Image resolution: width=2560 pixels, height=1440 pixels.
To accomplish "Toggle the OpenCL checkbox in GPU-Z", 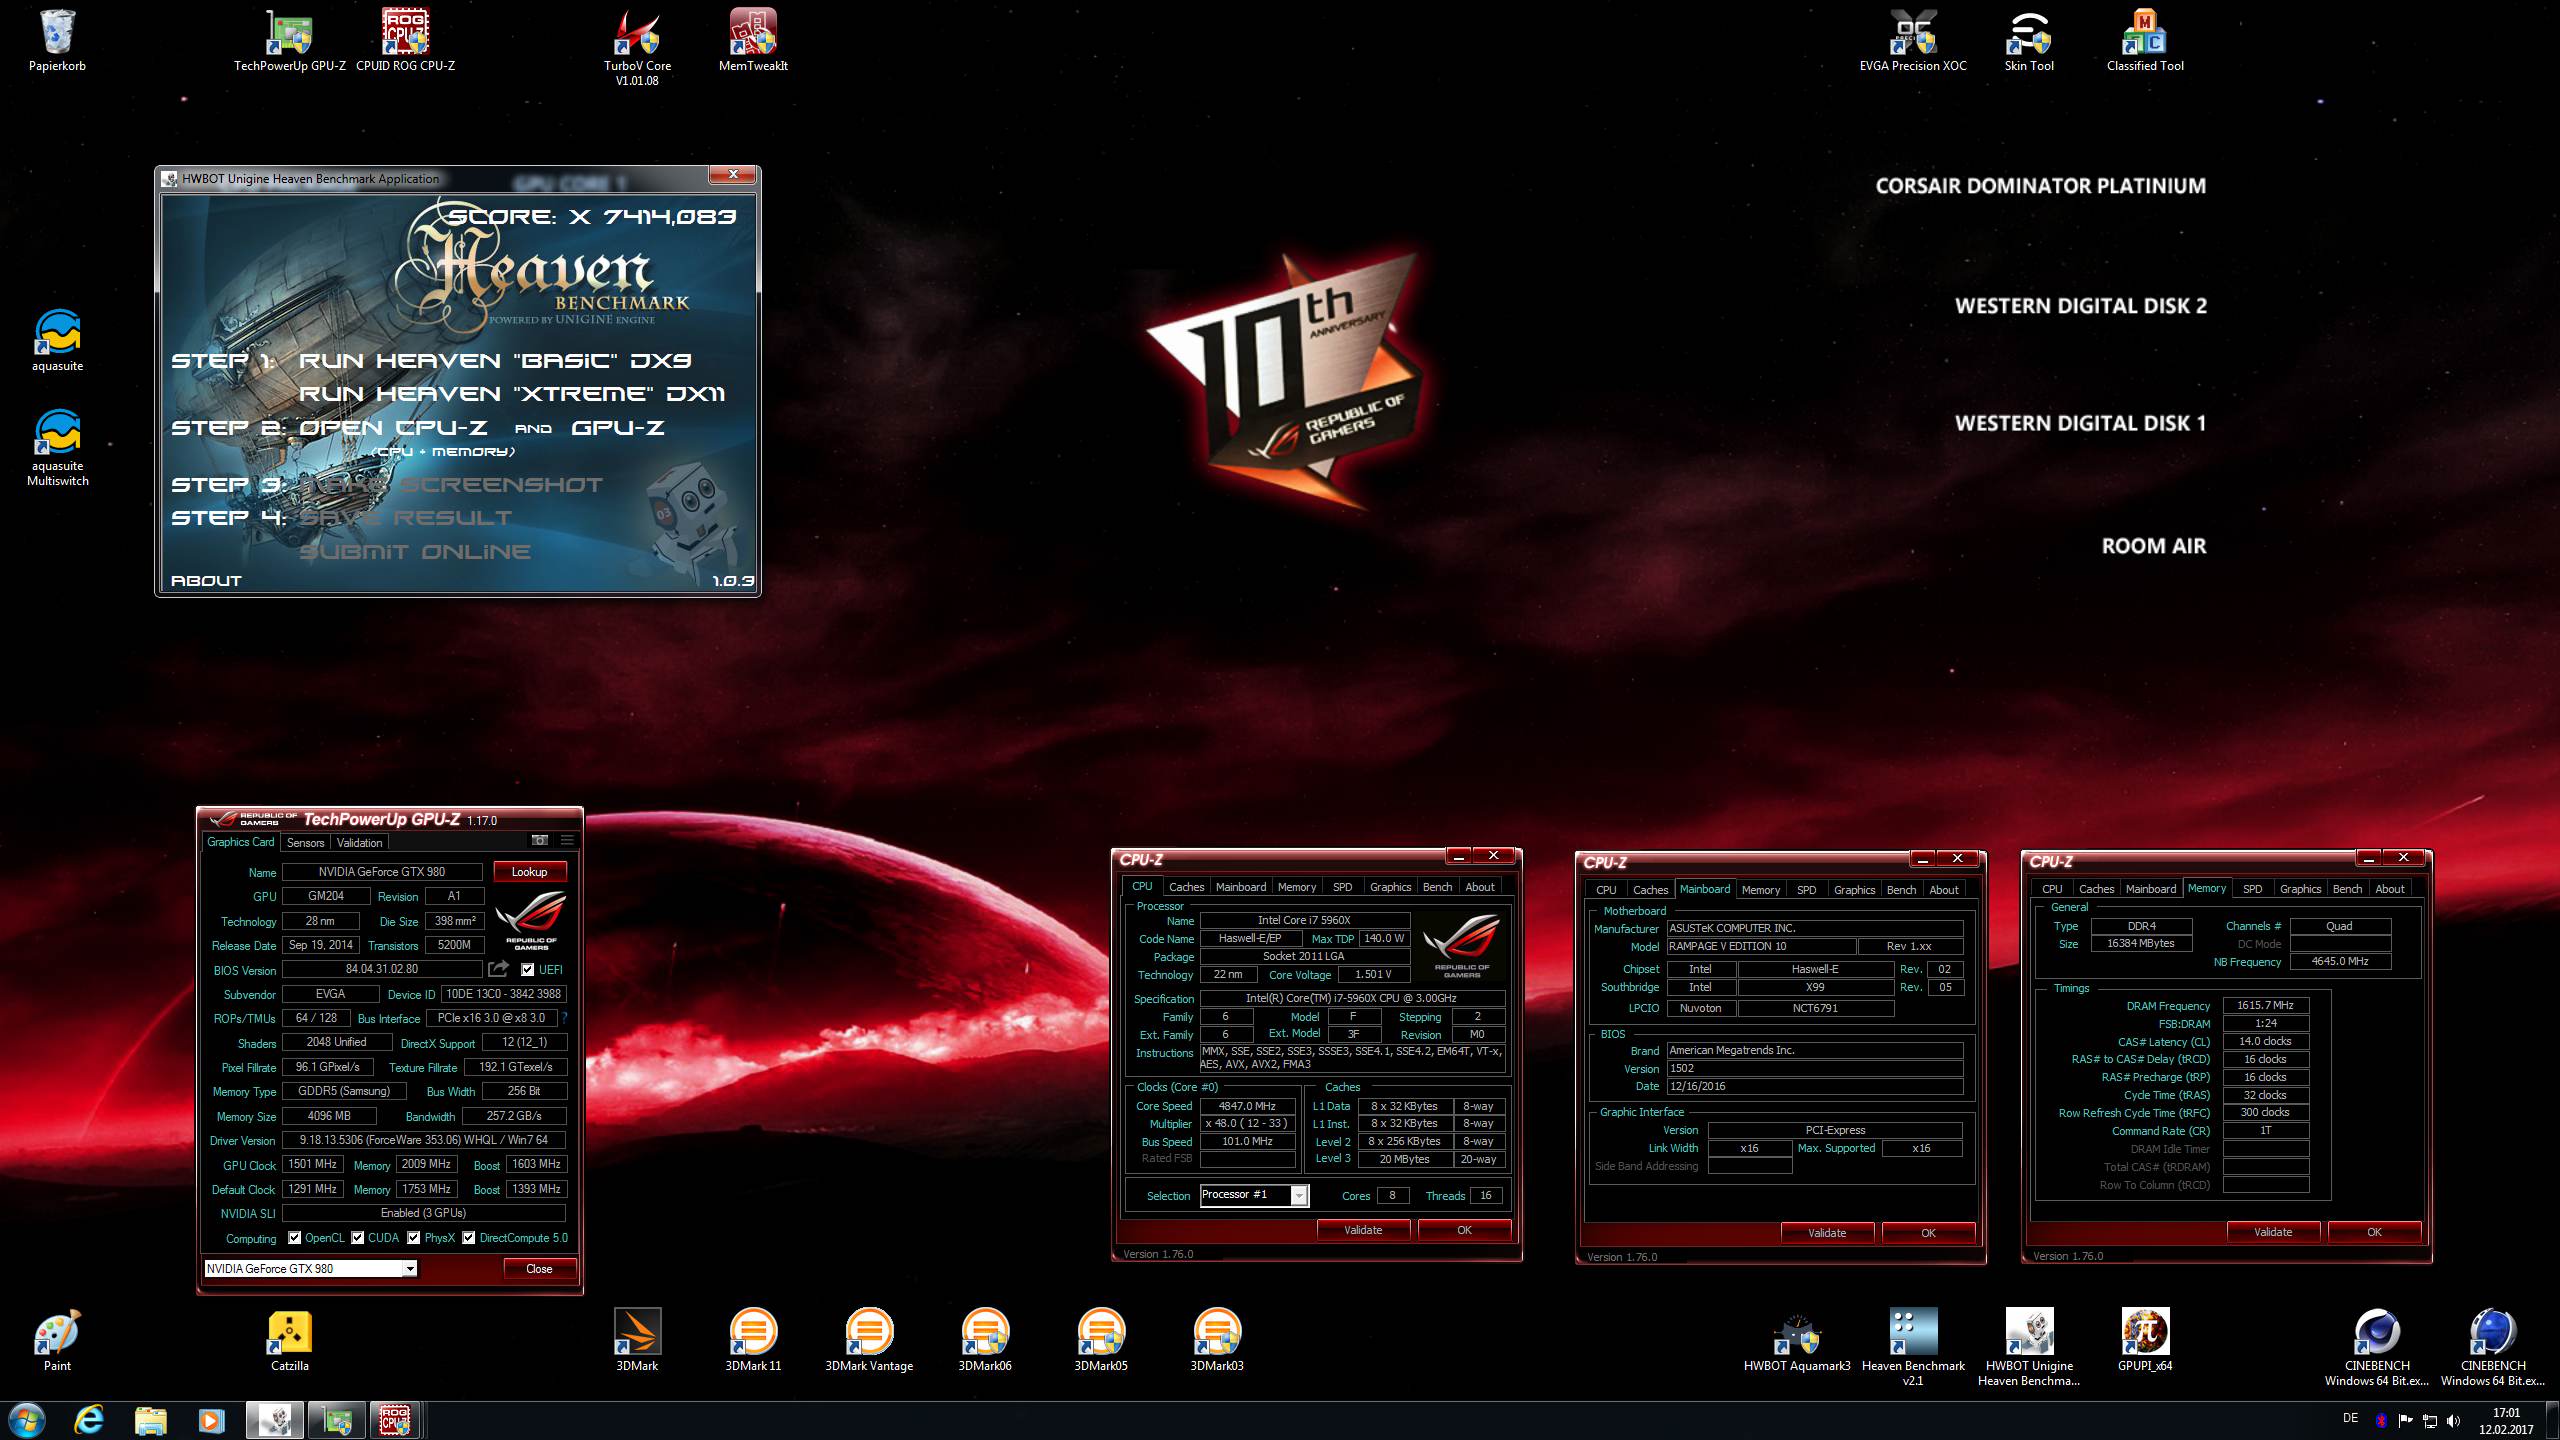I will tap(295, 1238).
